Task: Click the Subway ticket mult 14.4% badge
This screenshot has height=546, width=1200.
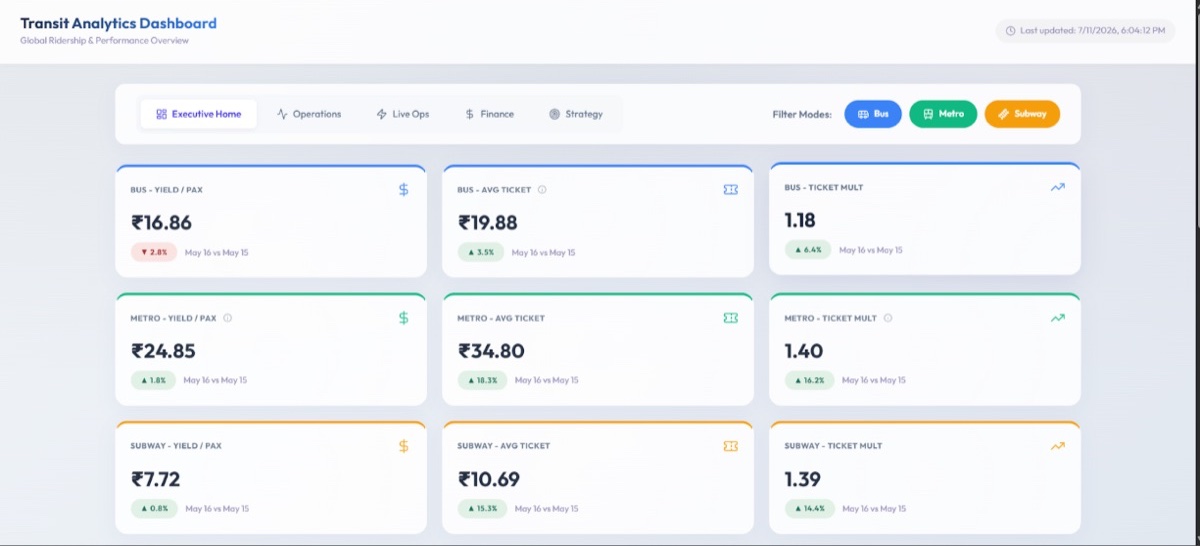Action: pos(810,508)
